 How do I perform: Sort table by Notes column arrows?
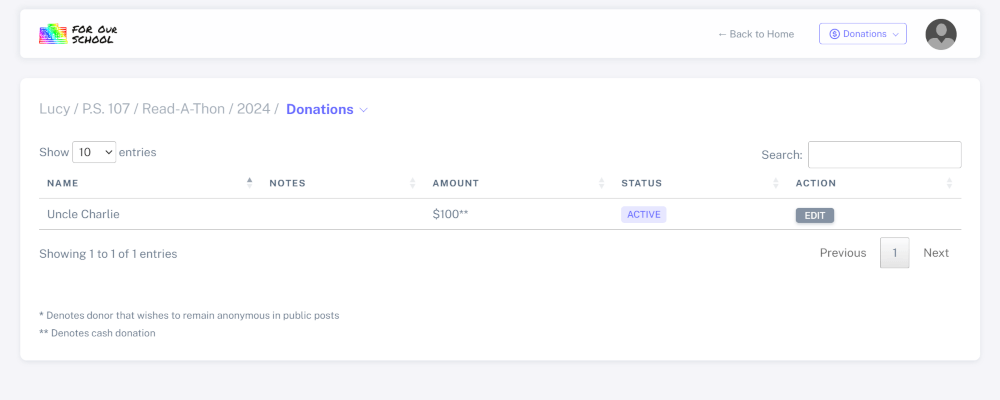413,183
